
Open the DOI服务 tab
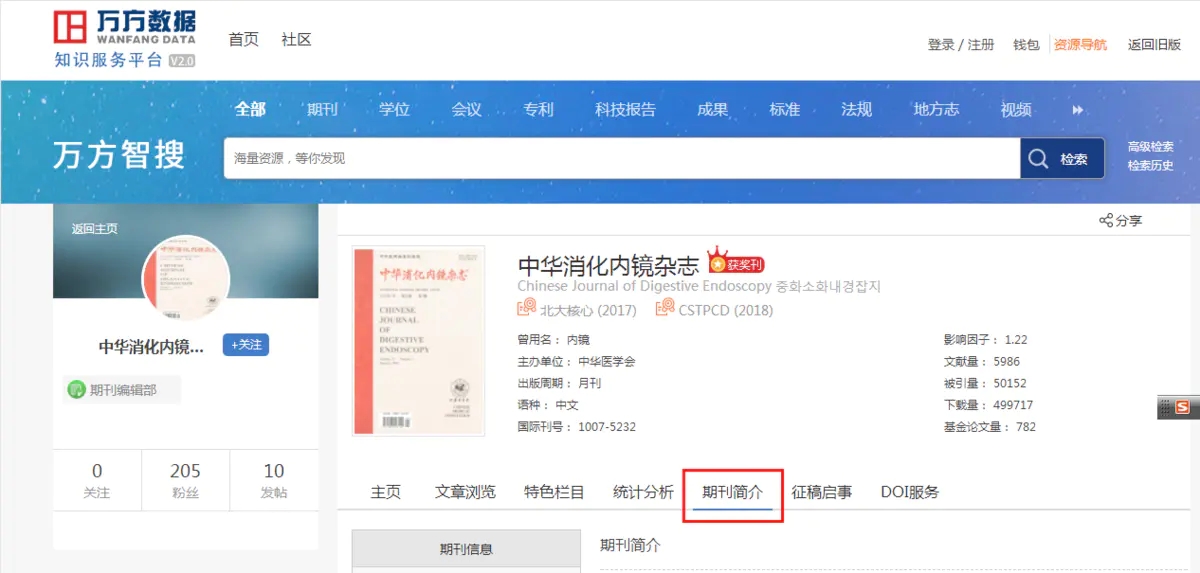(910, 492)
